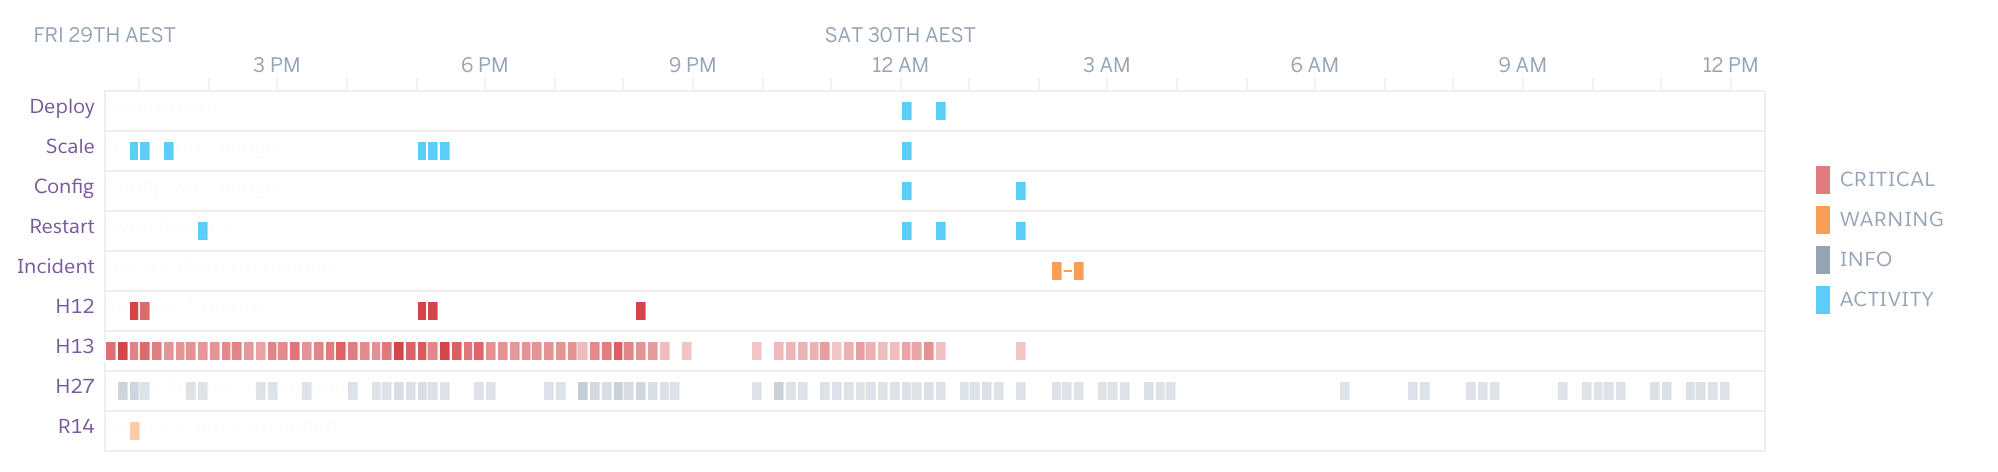This screenshot has width=1998, height=472.
Task: Select the Restart activity marker near 2 PM
Action: pyautogui.click(x=203, y=231)
